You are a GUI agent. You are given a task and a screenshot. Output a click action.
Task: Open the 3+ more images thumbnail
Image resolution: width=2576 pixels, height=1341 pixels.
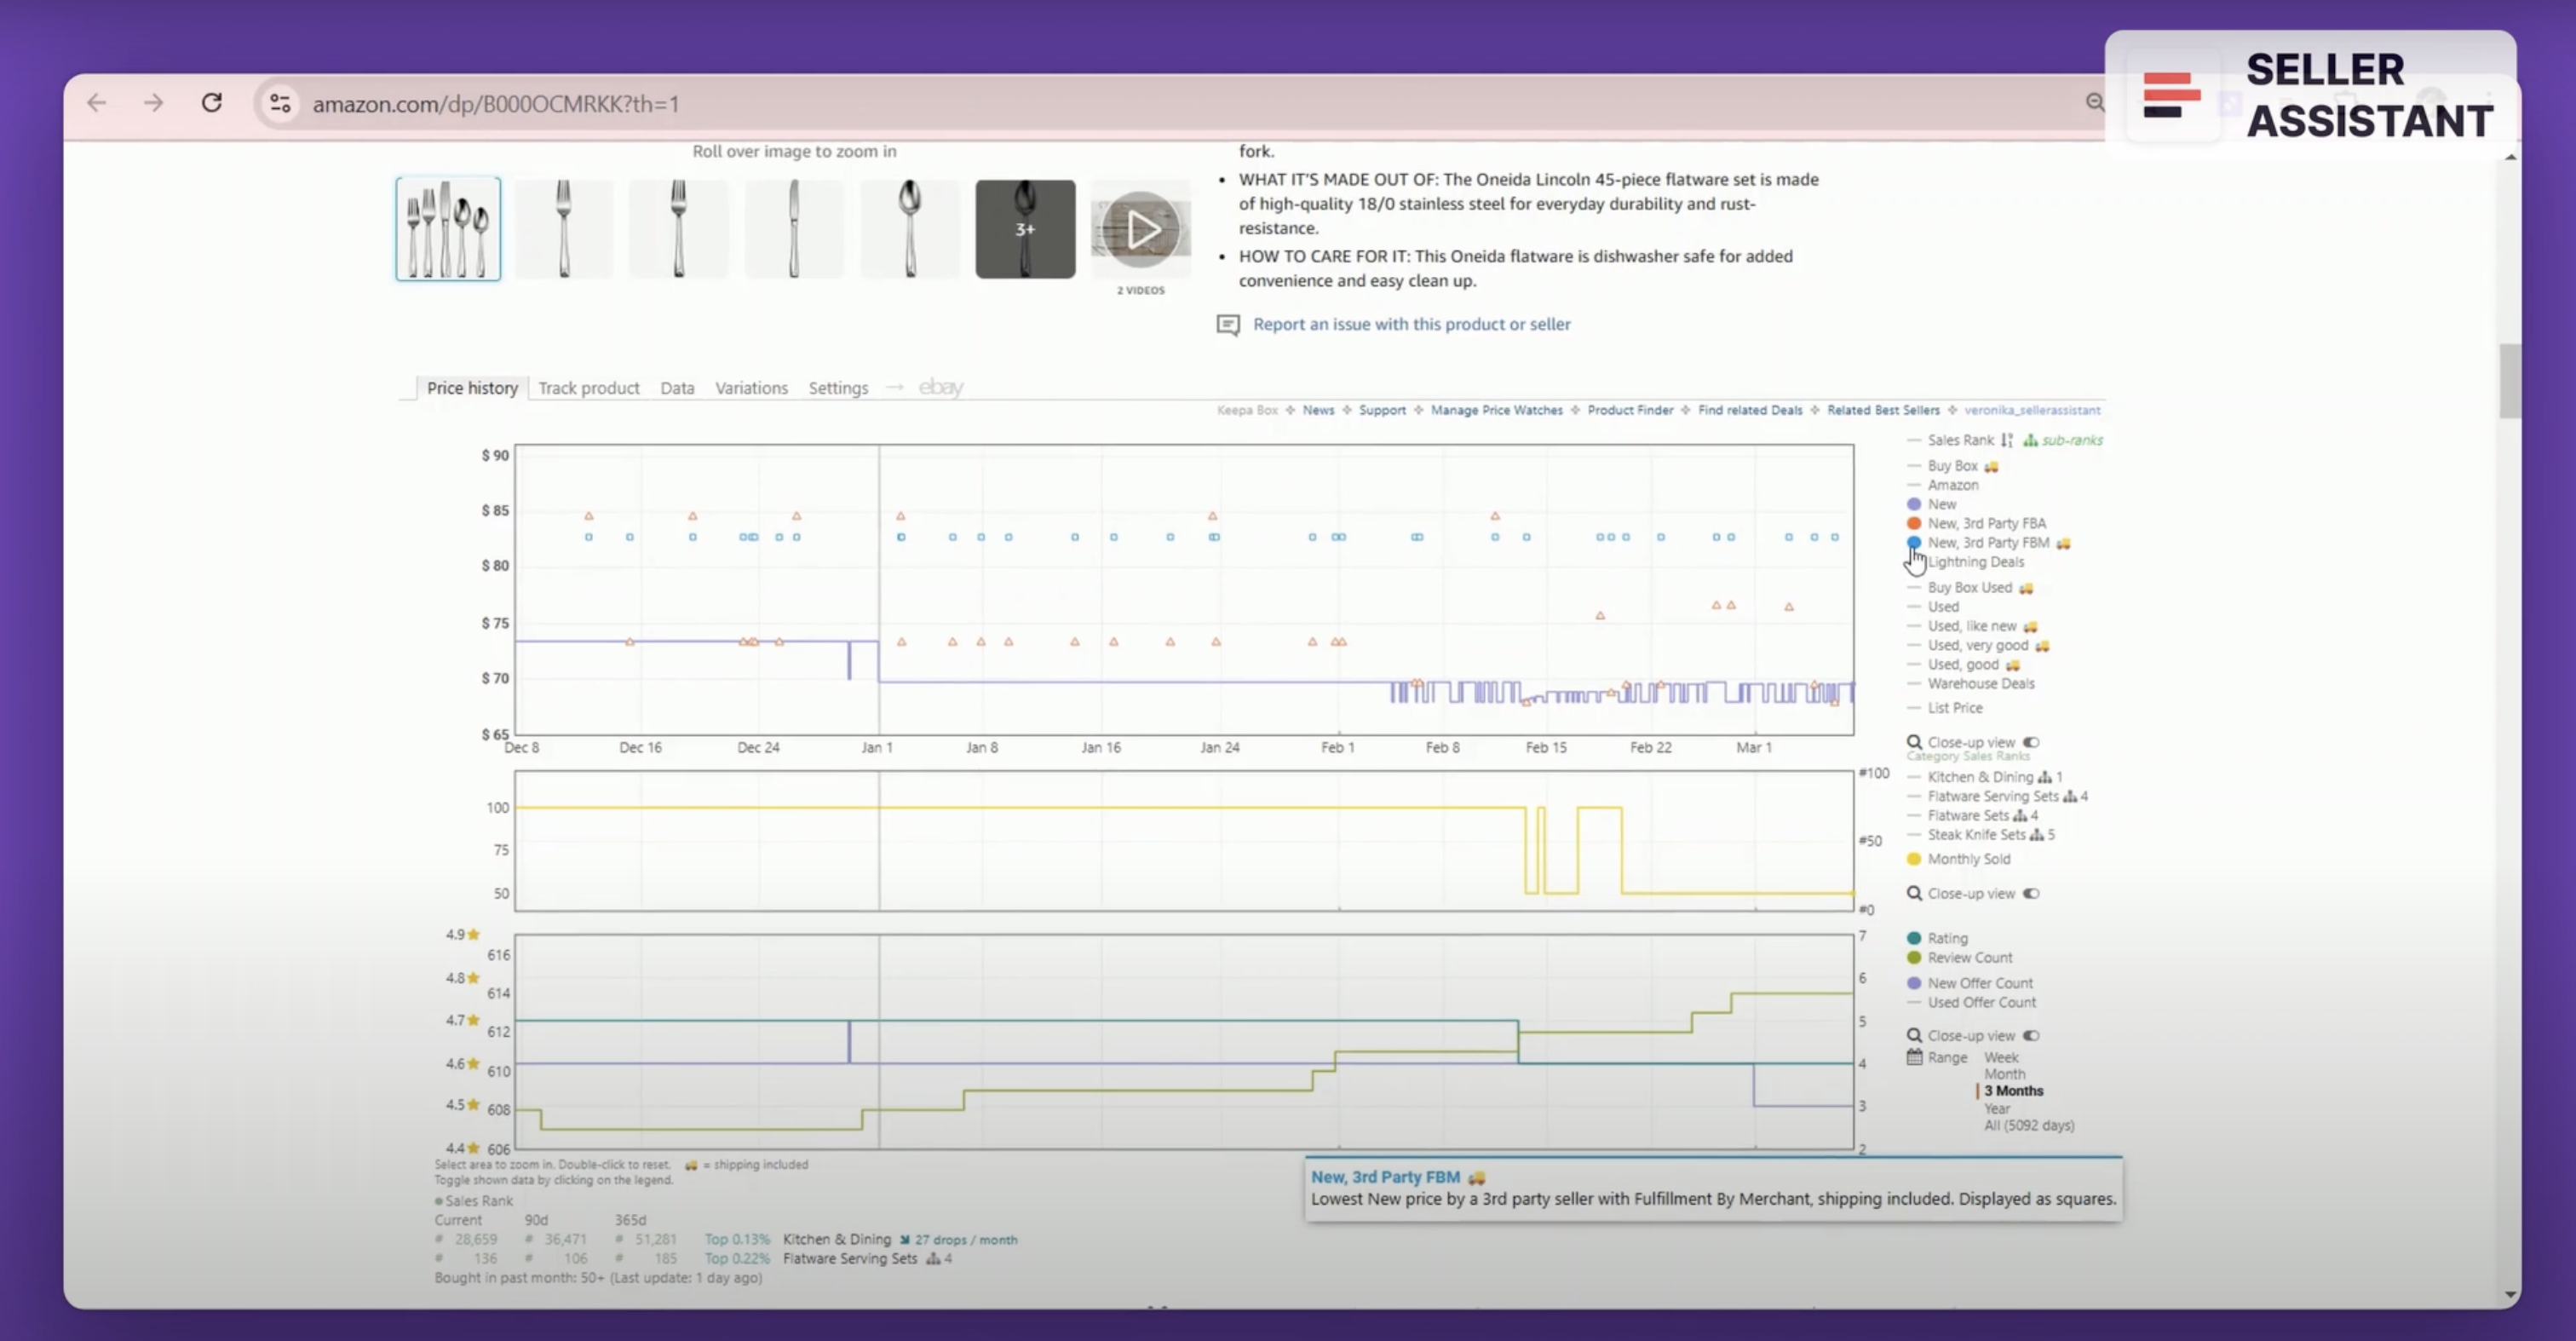(x=1025, y=229)
